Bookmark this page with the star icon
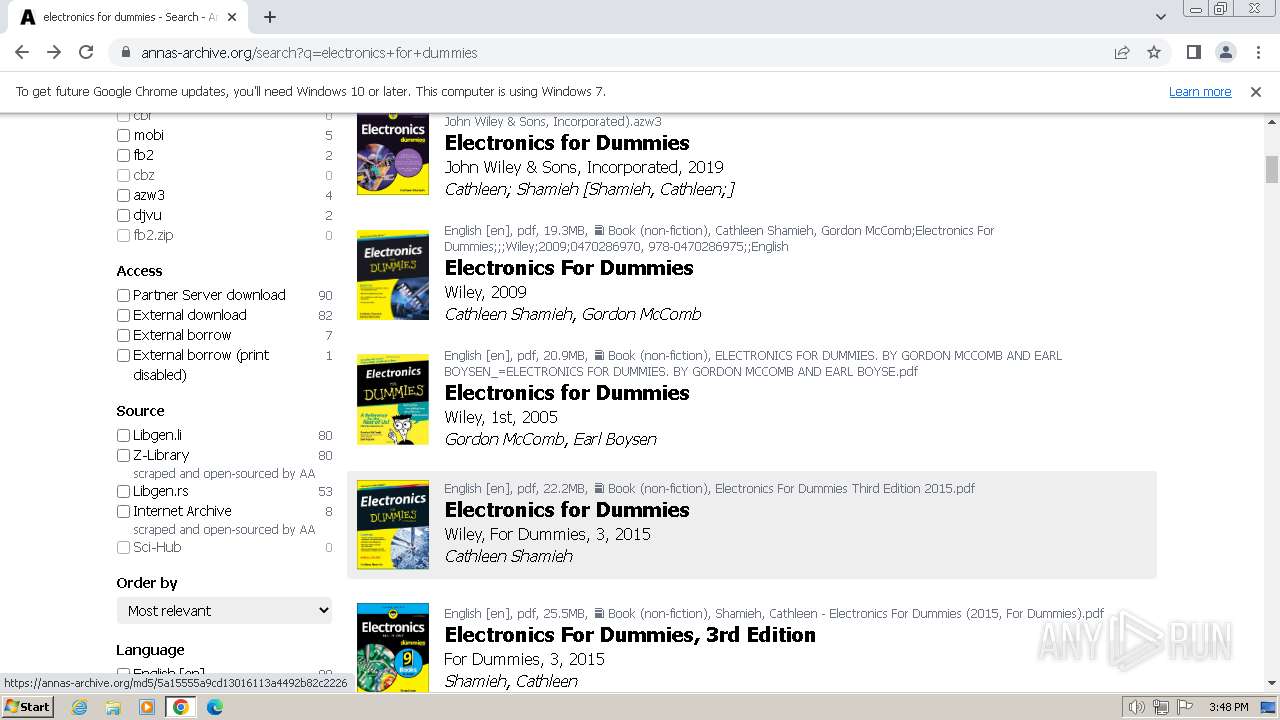The image size is (1280, 720). click(1154, 53)
